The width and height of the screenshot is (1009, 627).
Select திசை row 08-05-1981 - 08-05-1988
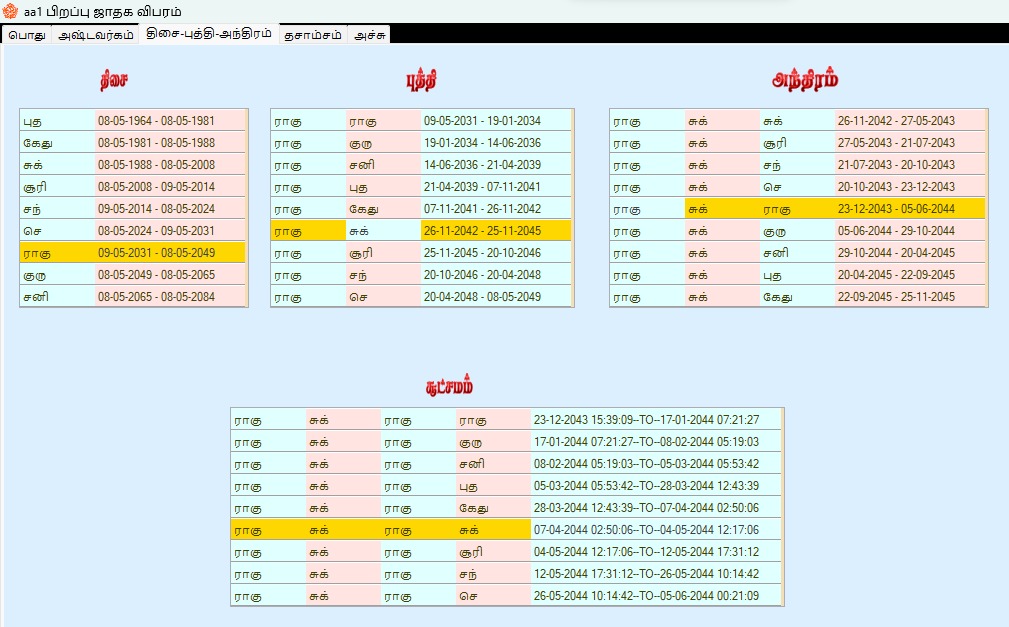(x=133, y=143)
